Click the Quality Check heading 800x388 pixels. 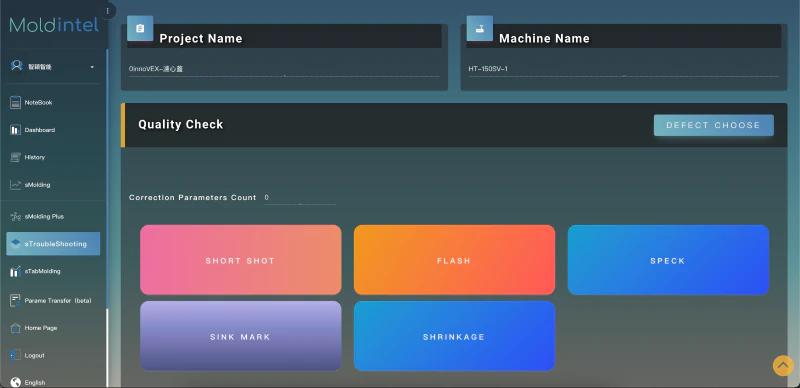pyautogui.click(x=181, y=125)
